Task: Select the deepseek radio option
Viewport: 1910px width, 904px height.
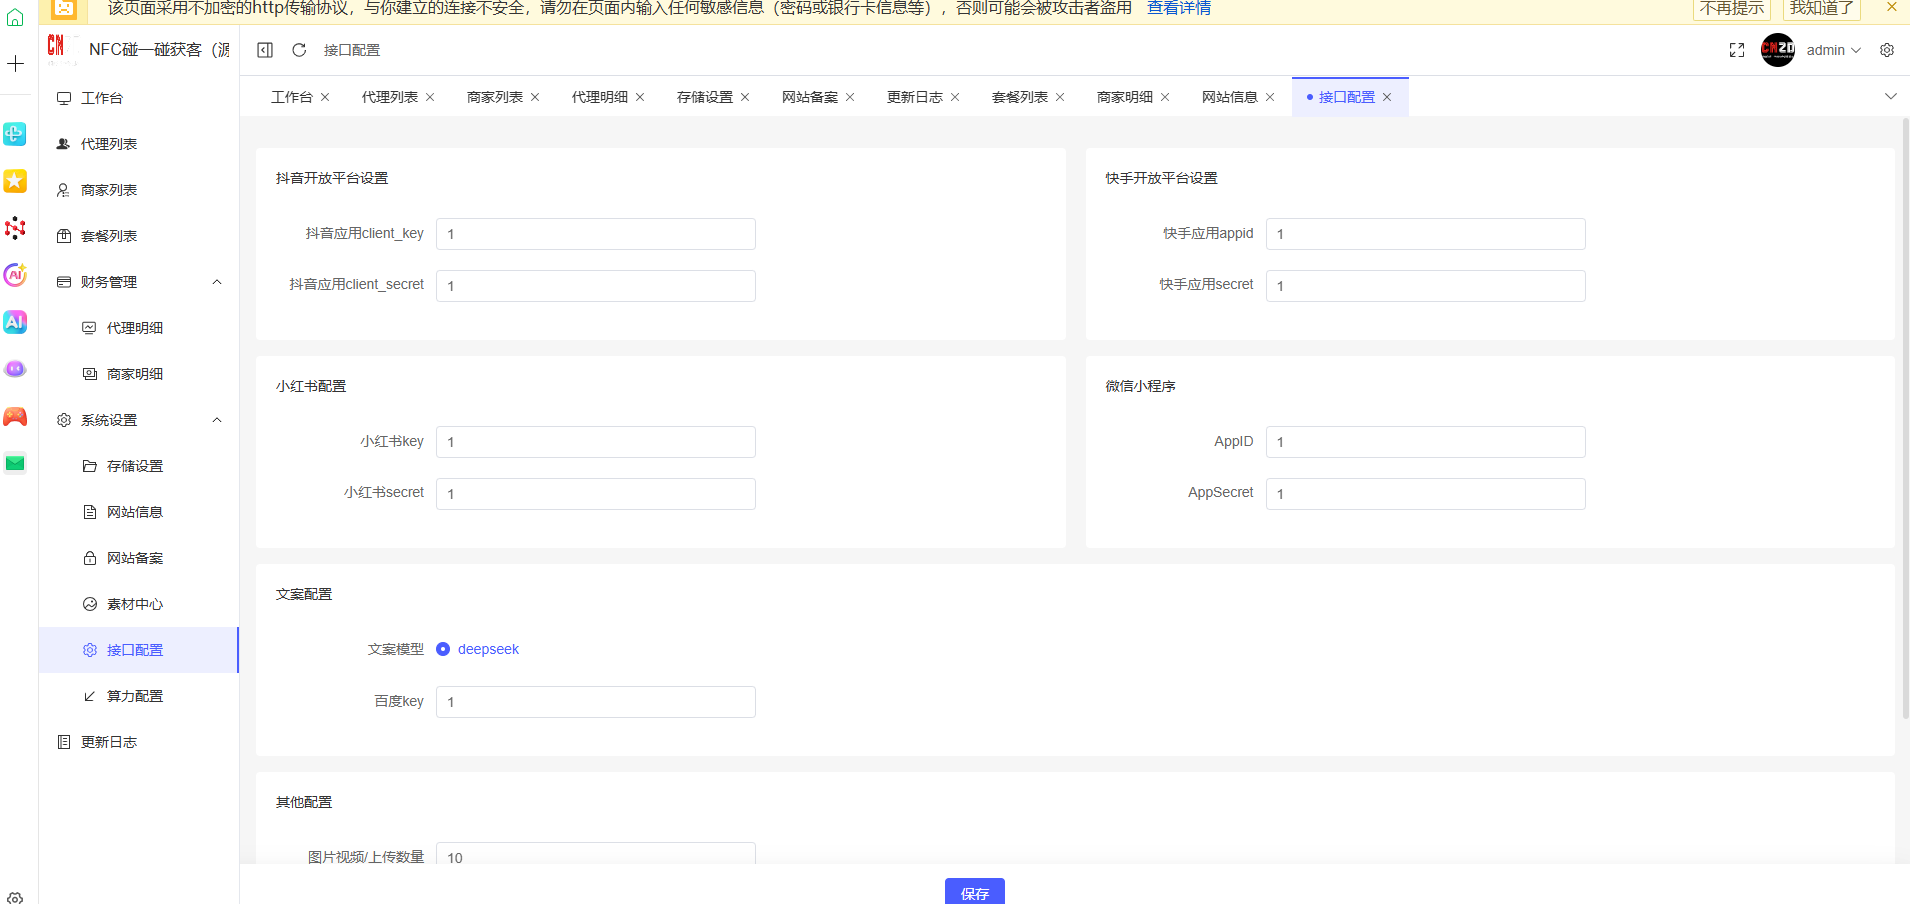Action: [443, 649]
